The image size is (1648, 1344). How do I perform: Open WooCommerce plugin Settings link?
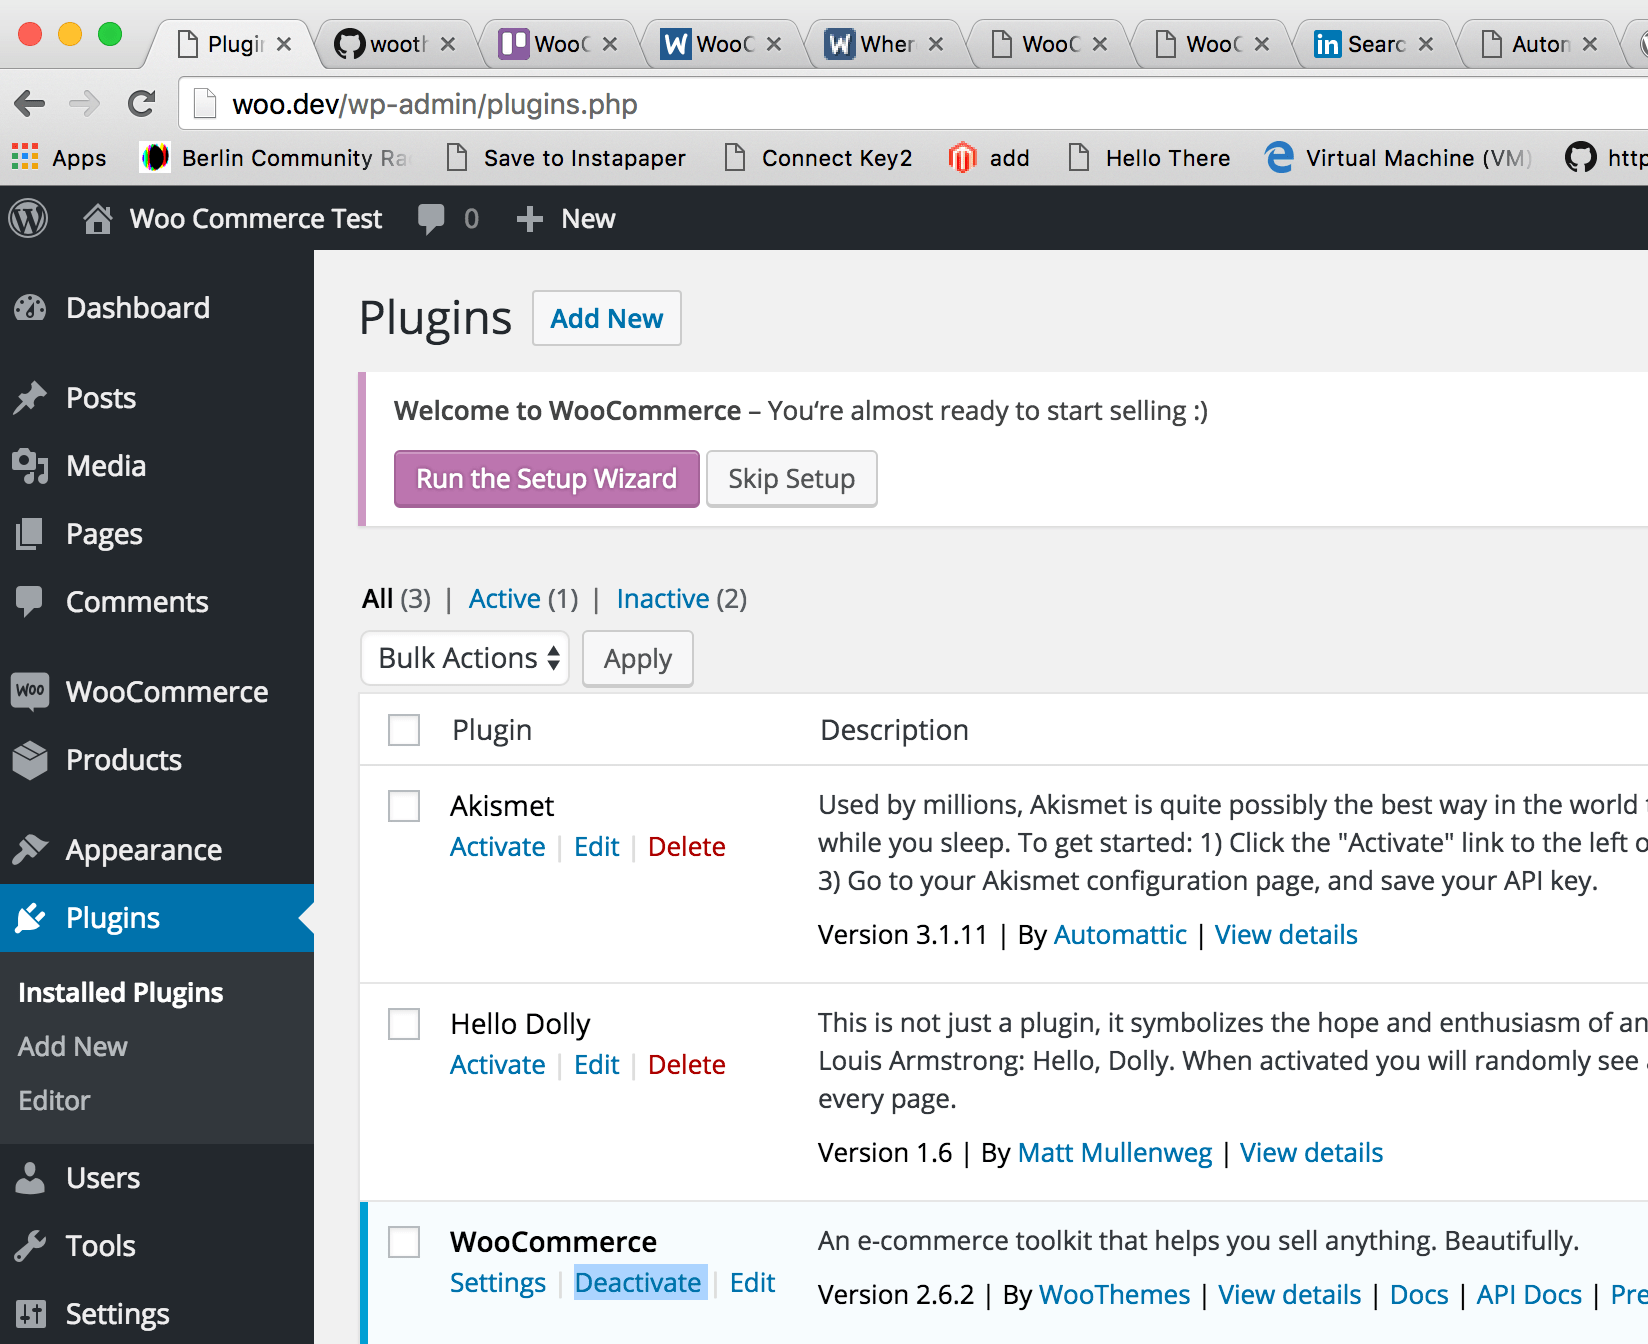[498, 1283]
